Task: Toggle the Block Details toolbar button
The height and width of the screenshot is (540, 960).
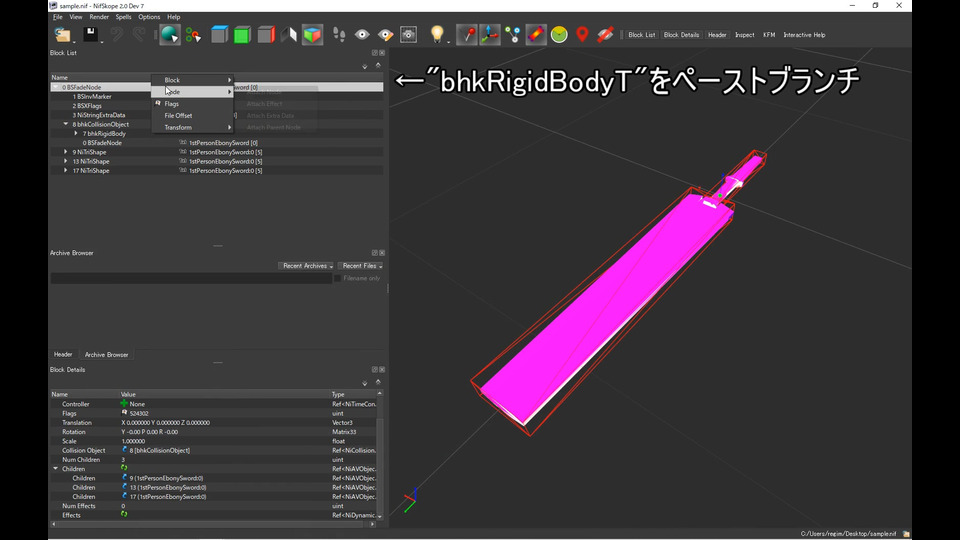Action: [681, 35]
